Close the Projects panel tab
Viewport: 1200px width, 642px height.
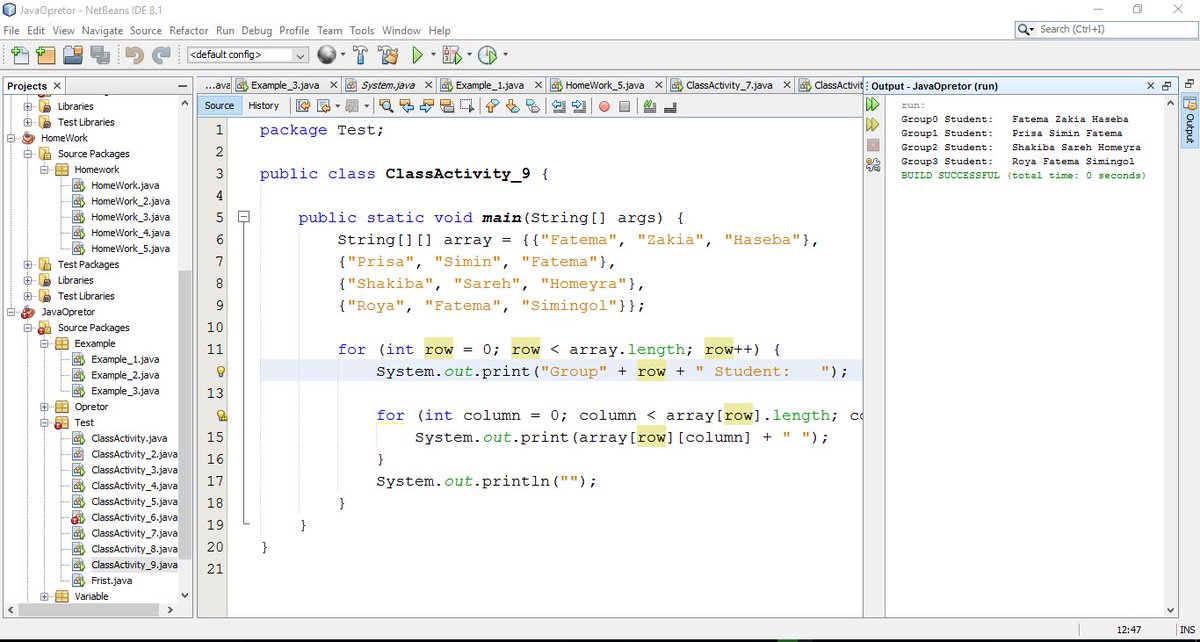[x=56, y=86]
